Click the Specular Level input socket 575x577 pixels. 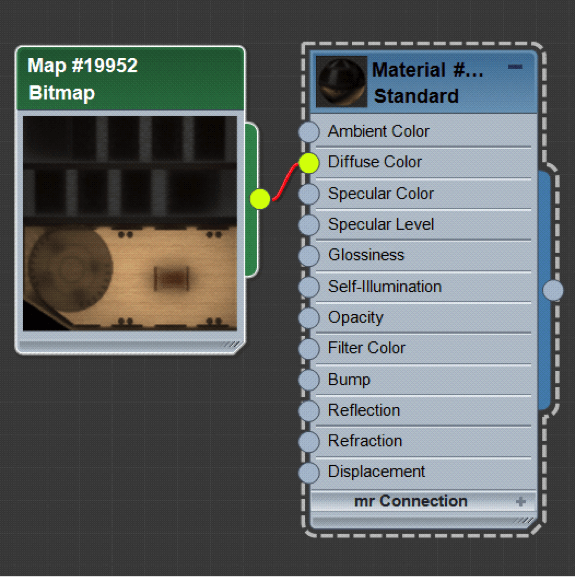(309, 225)
